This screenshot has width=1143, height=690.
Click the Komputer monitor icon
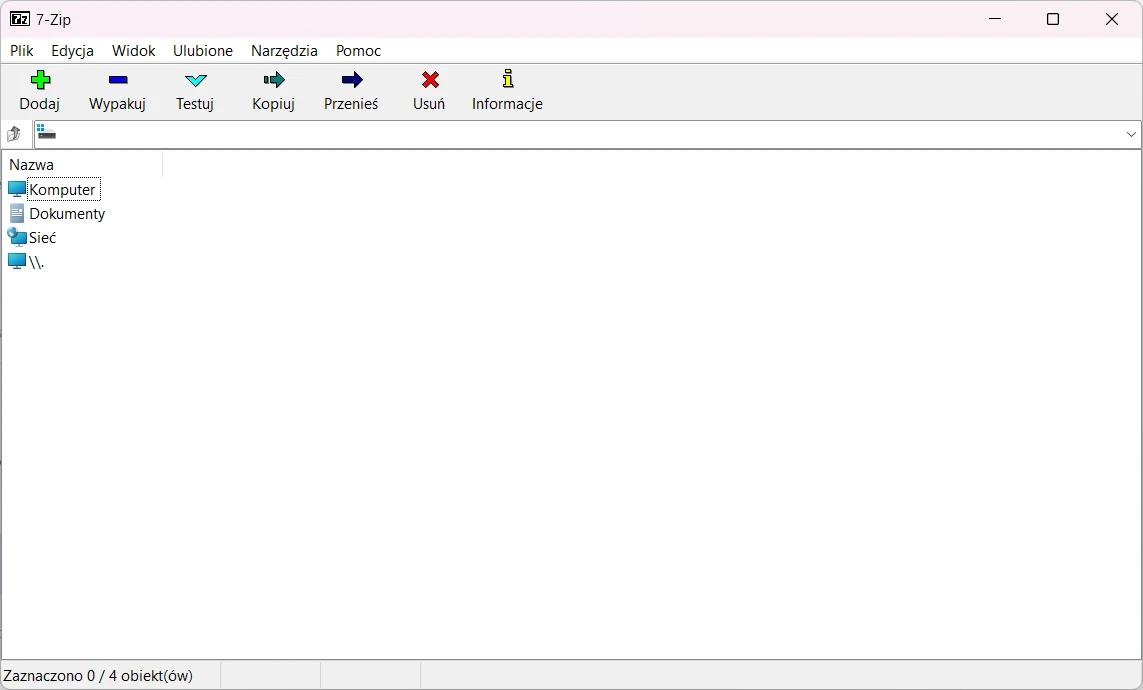click(x=17, y=189)
